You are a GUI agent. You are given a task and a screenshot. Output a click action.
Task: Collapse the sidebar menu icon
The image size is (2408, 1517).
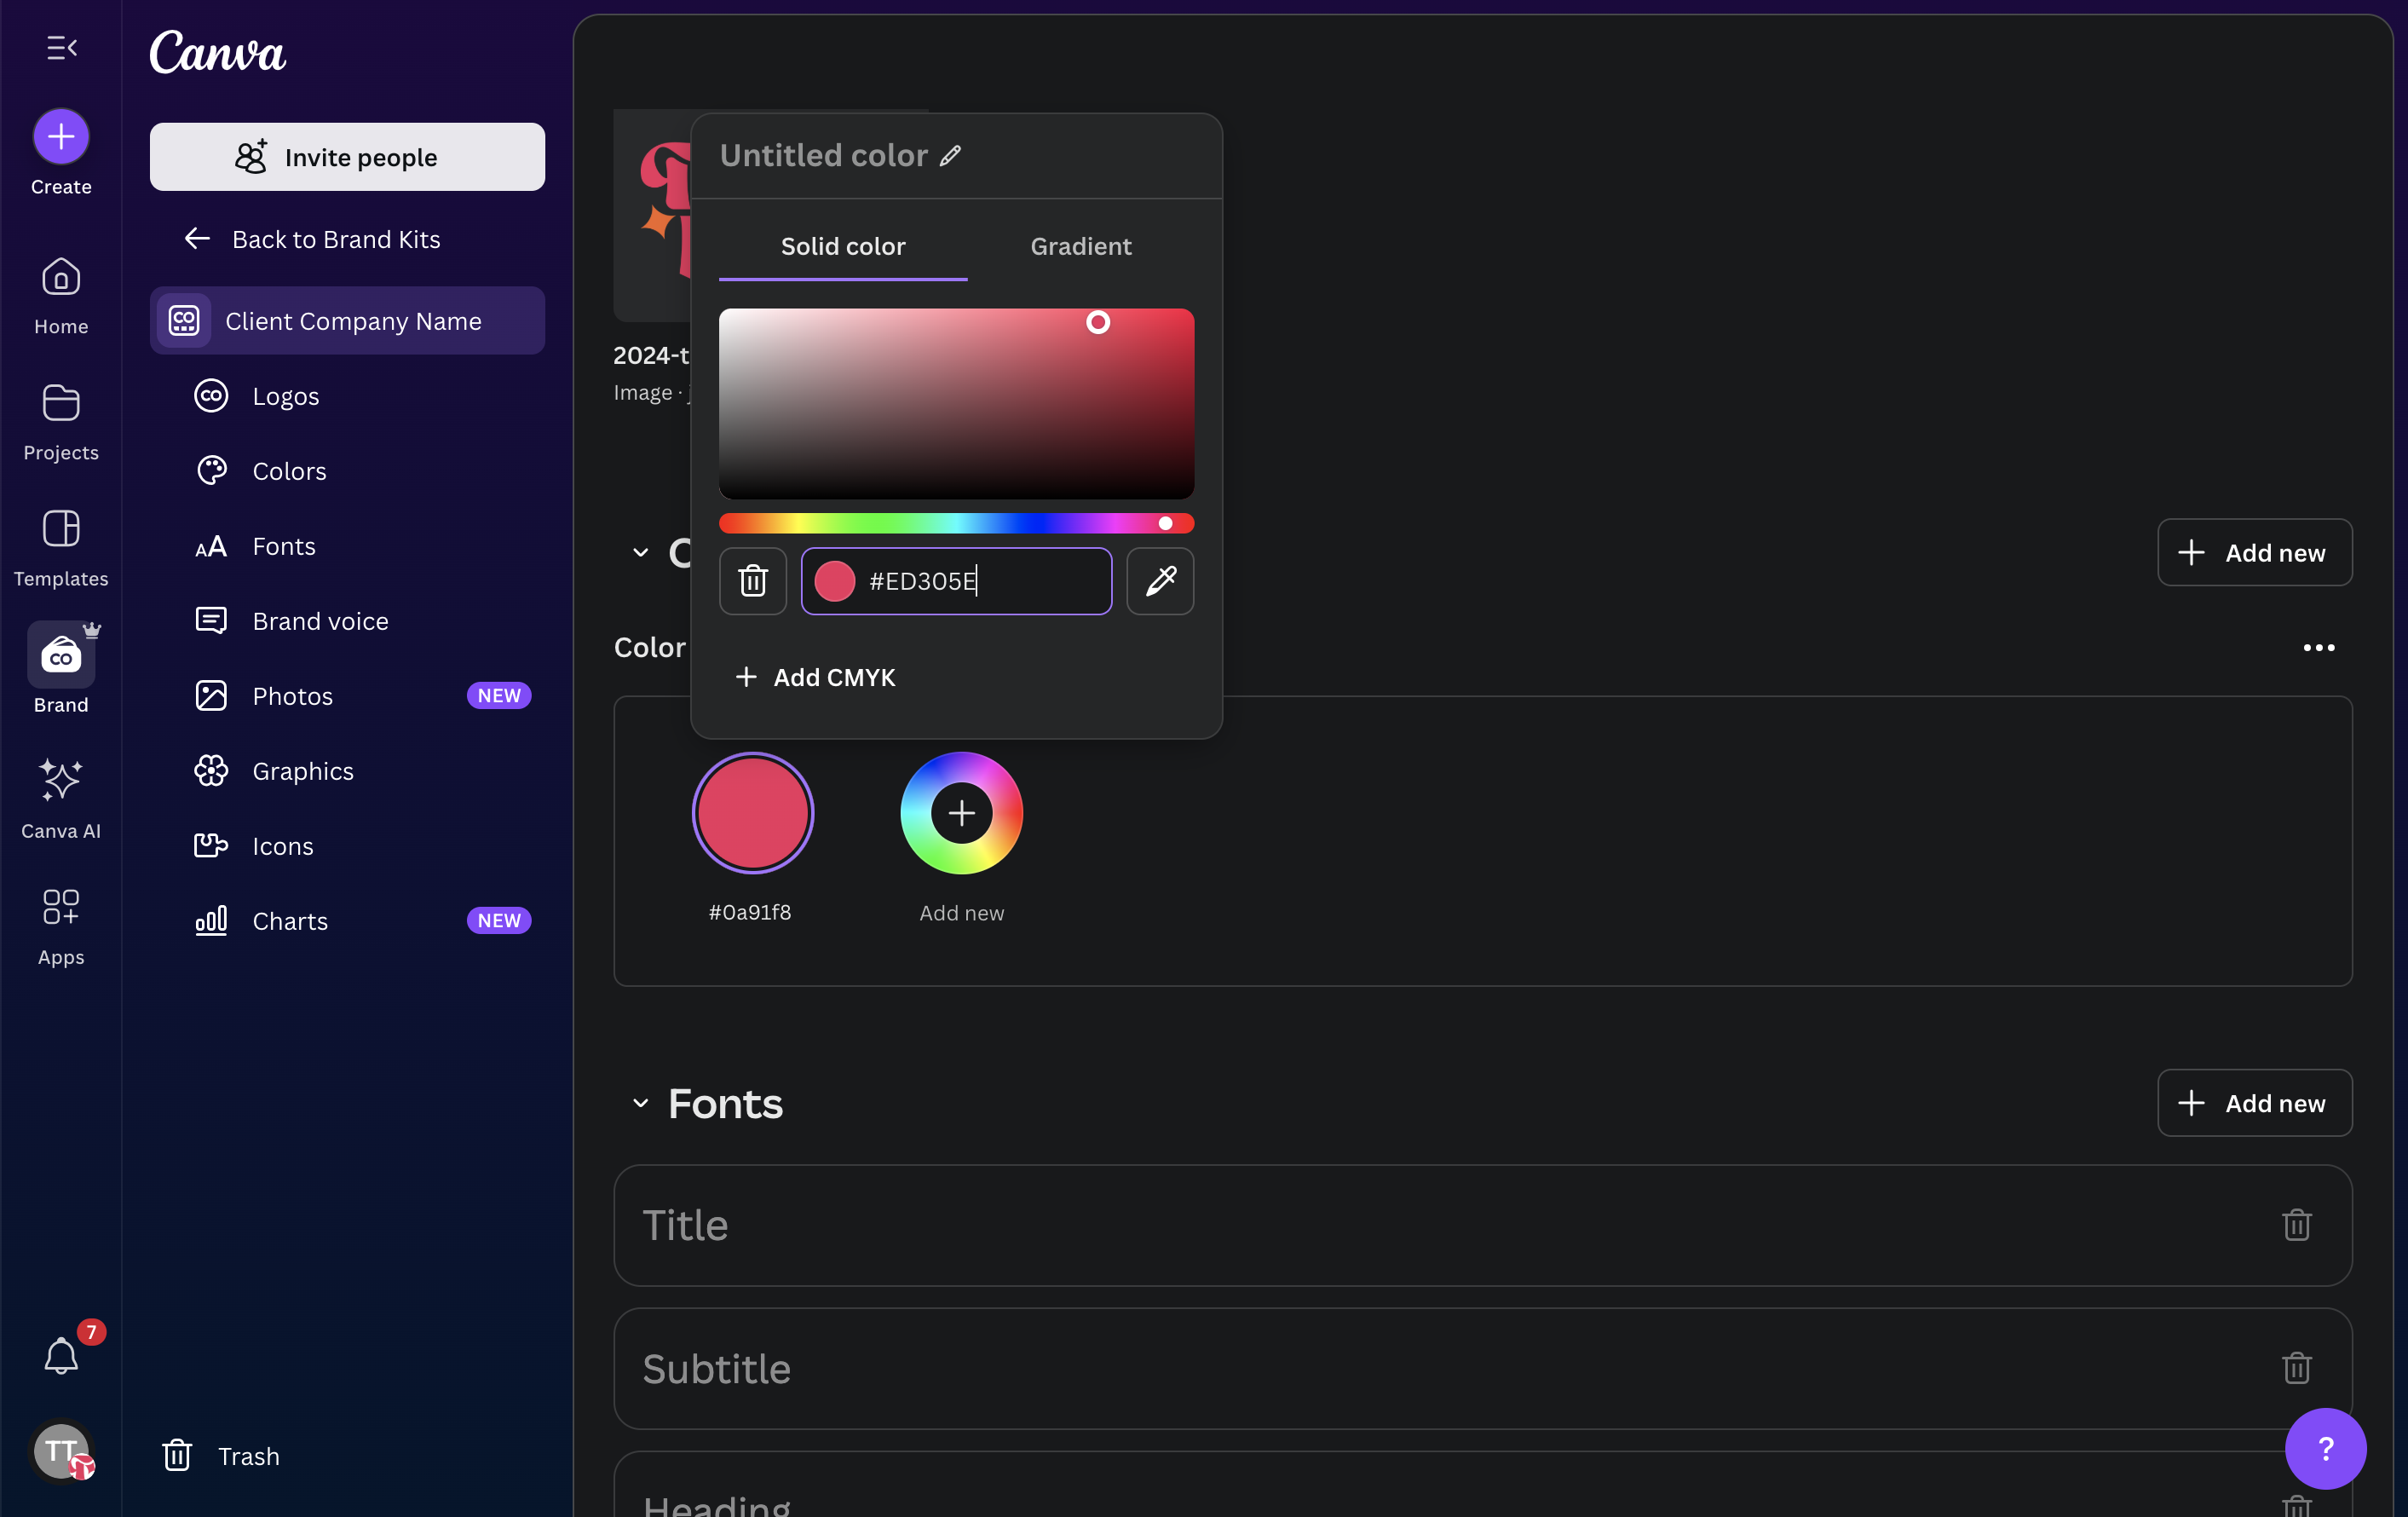click(61, 47)
